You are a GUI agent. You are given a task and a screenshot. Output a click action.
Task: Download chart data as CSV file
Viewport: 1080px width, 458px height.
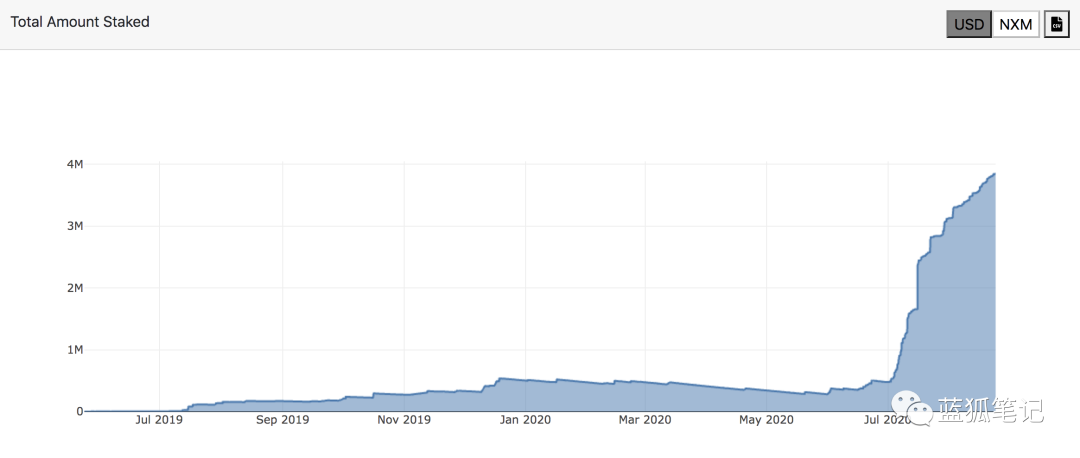(1057, 25)
